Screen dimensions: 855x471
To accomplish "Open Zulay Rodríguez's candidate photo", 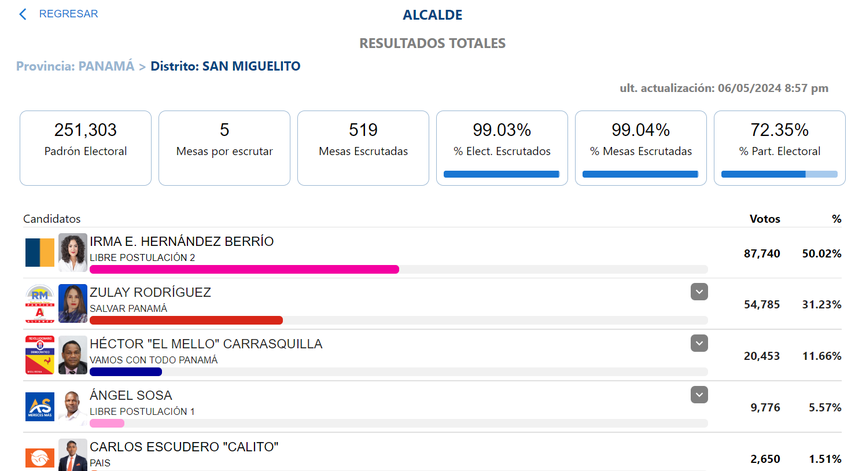I will click(73, 304).
